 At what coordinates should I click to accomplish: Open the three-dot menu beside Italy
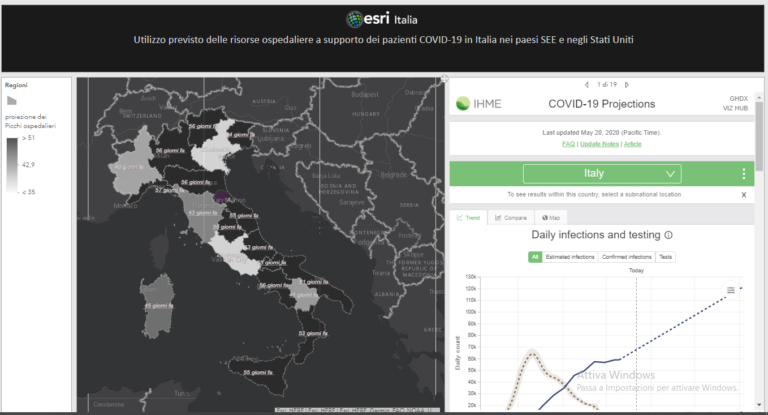(x=743, y=174)
